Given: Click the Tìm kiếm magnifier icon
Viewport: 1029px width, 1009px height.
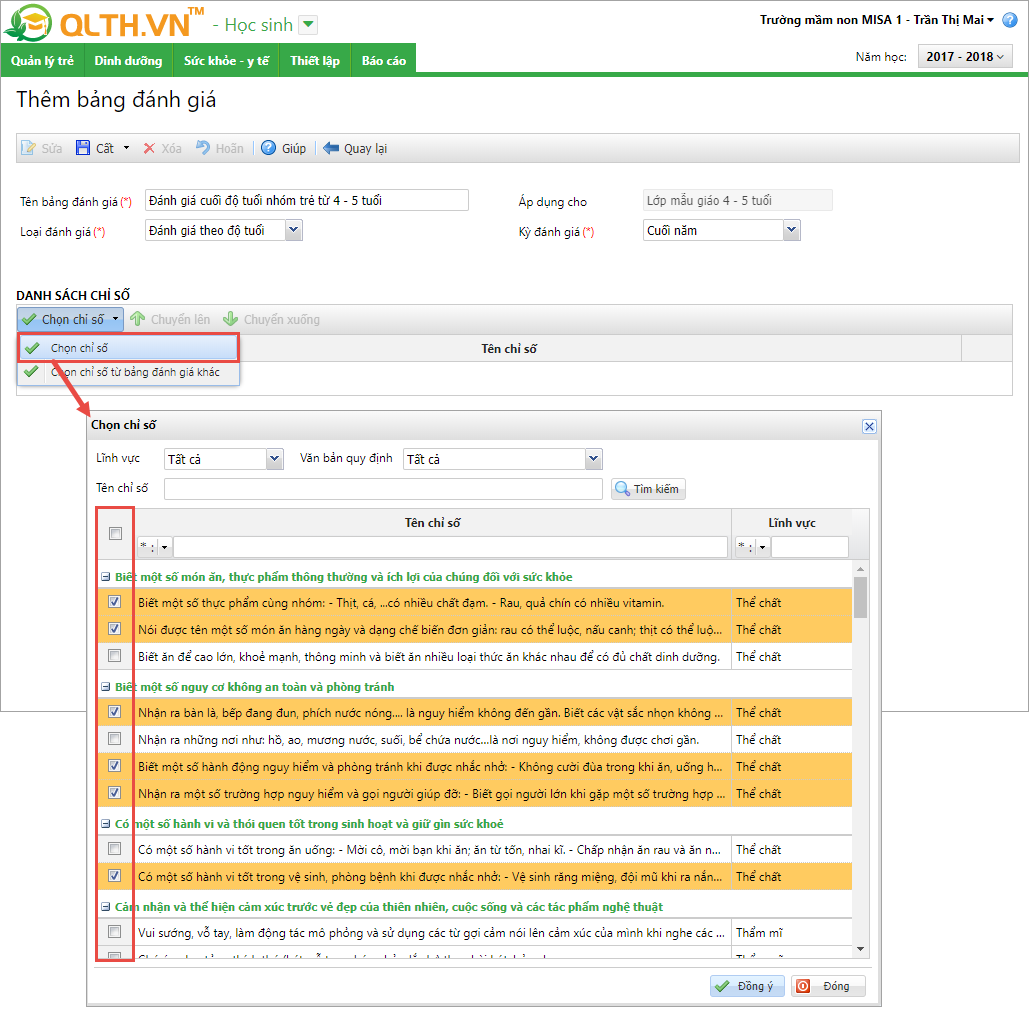Looking at the screenshot, I should [x=622, y=489].
